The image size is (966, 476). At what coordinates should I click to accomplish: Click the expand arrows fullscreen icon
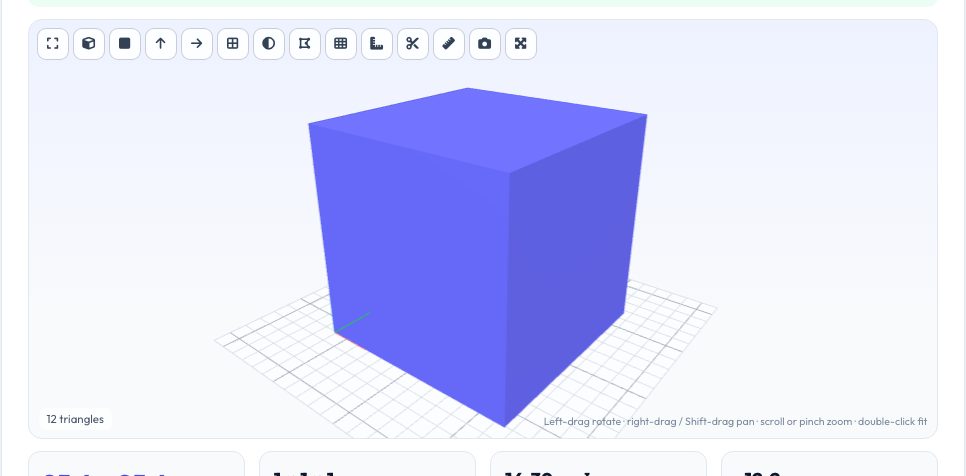(521, 44)
